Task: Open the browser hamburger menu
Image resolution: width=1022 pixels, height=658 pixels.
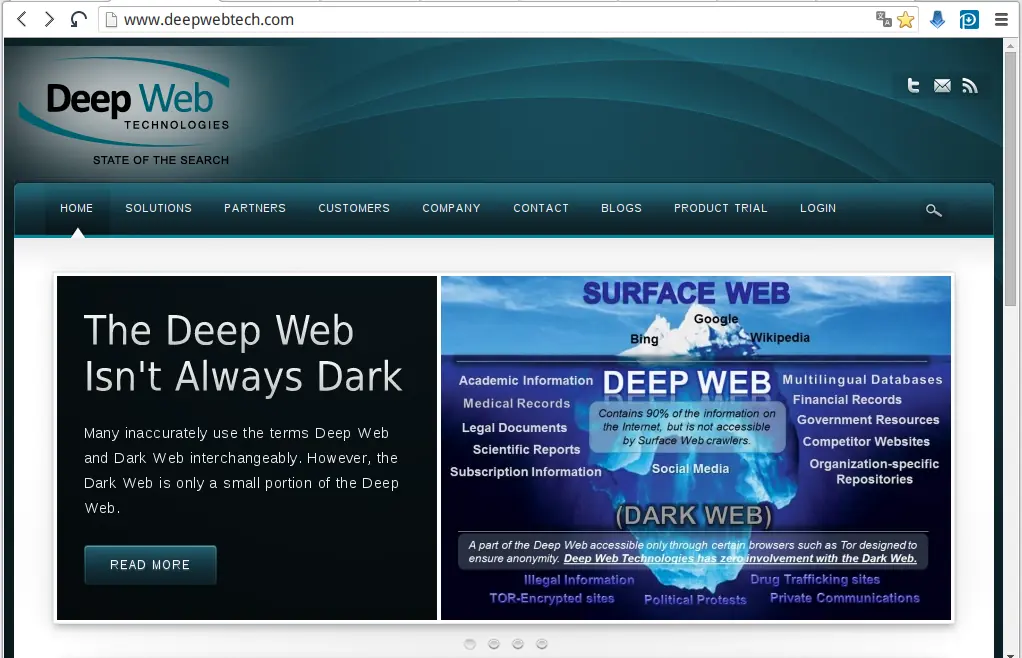Action: [x=1001, y=20]
